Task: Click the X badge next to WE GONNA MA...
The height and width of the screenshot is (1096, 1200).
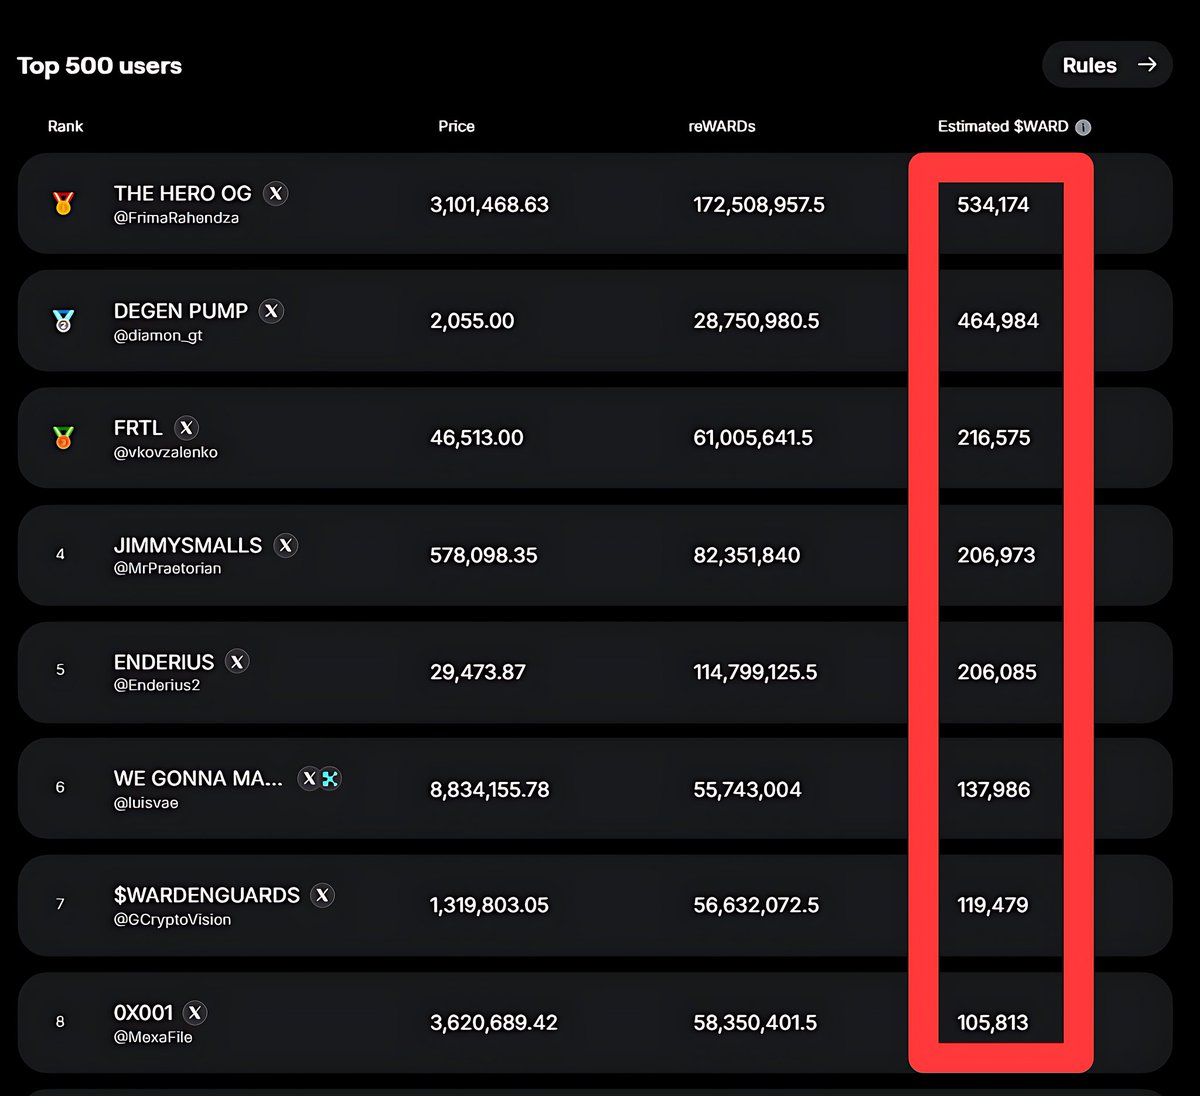Action: (x=310, y=778)
